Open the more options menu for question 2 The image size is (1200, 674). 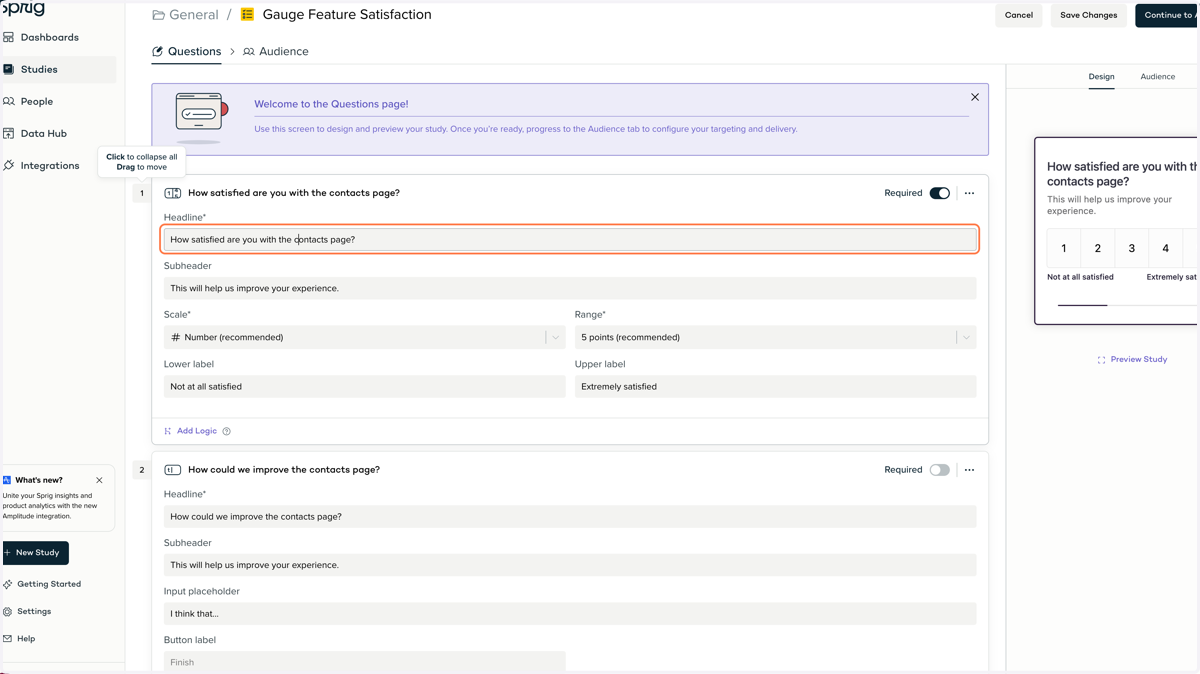969,470
